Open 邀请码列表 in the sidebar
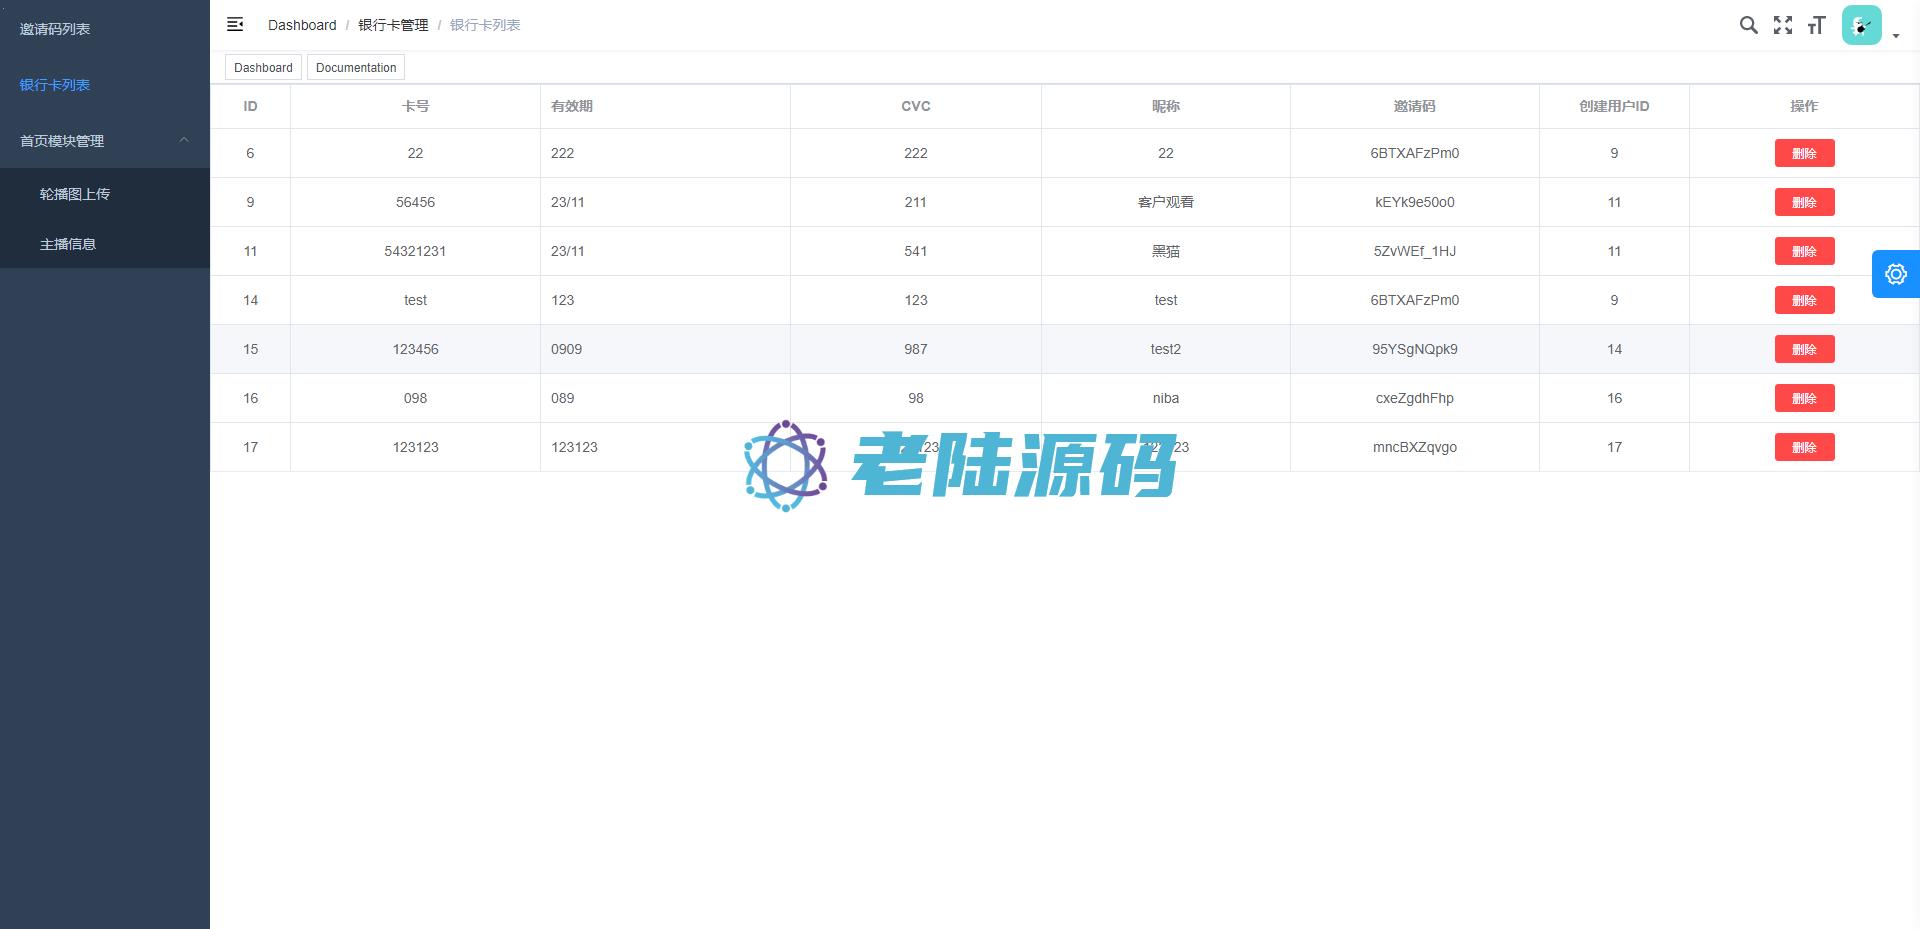The height and width of the screenshot is (929, 1920). pyautogui.click(x=55, y=29)
